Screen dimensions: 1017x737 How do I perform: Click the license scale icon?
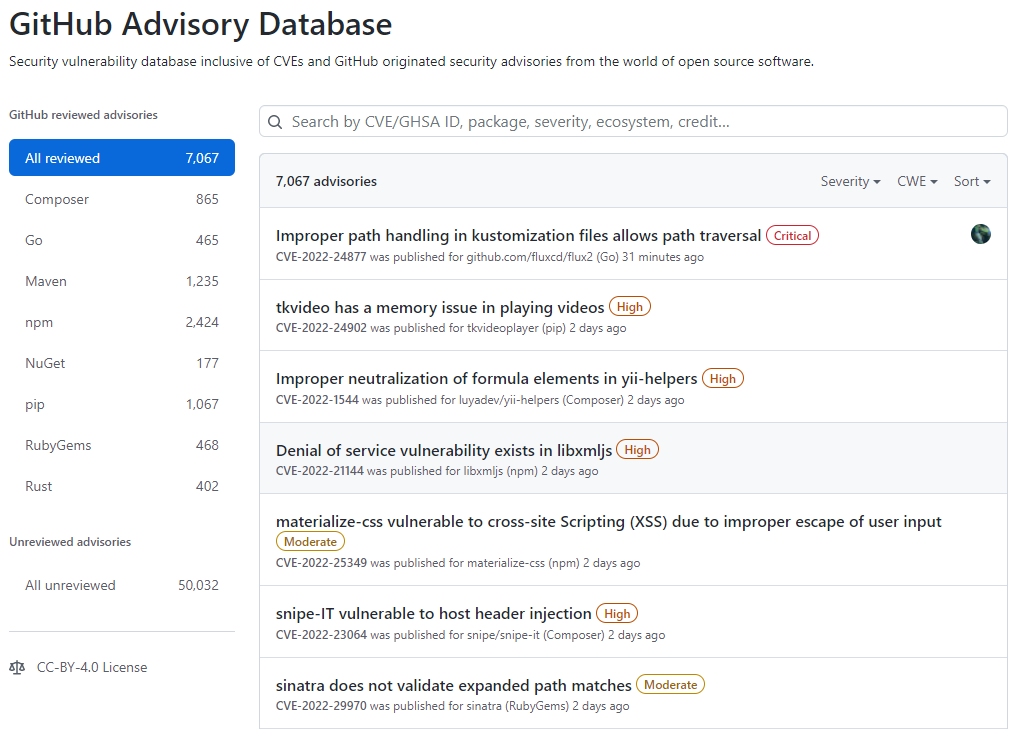18,667
